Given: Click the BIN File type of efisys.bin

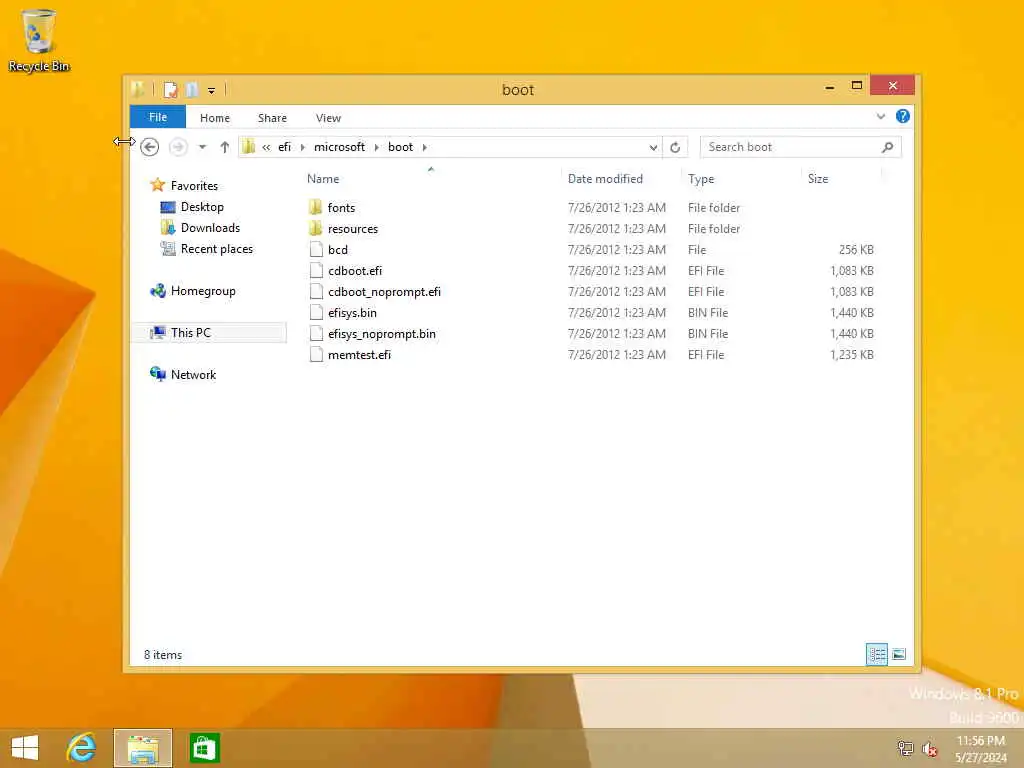Looking at the screenshot, I should tap(708, 313).
